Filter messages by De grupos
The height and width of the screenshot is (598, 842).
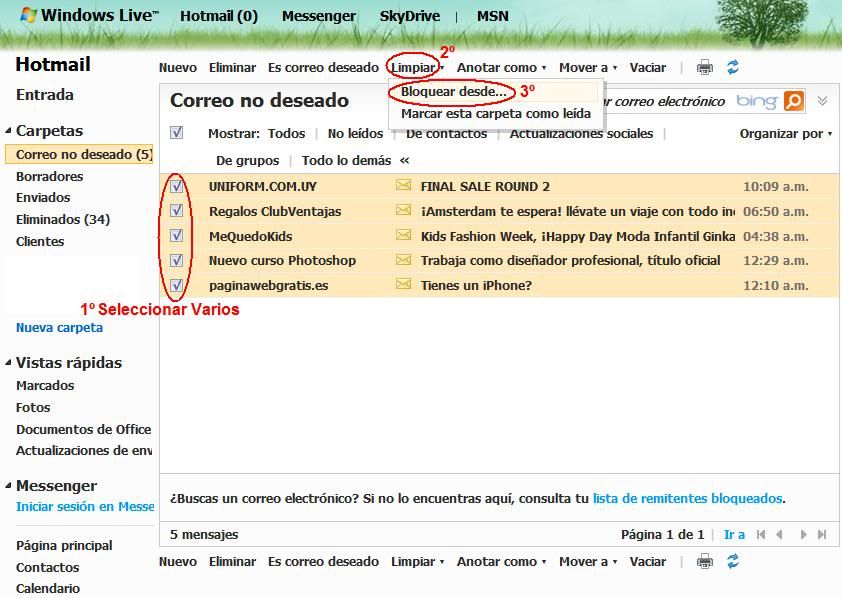point(248,160)
